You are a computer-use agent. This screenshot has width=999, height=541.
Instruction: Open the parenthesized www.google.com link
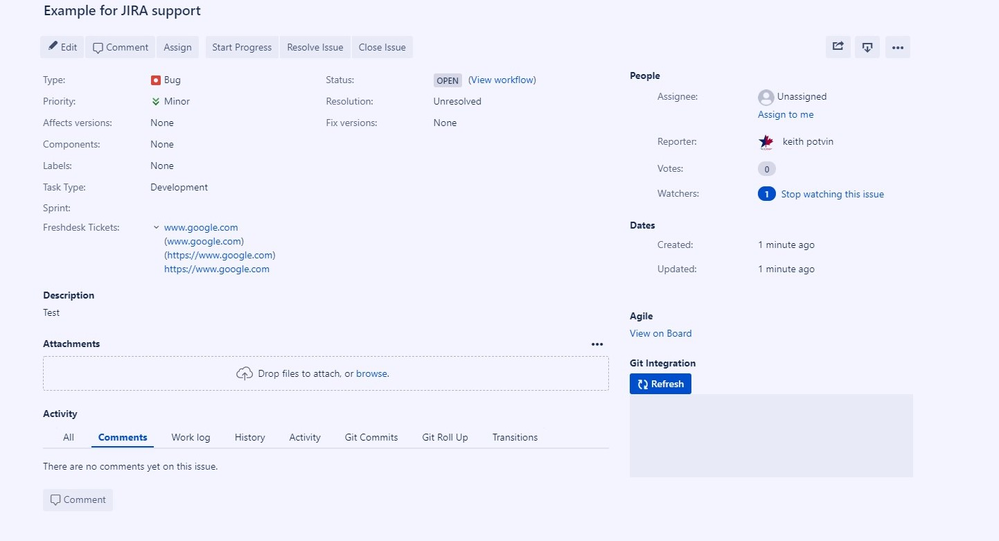[x=204, y=242]
